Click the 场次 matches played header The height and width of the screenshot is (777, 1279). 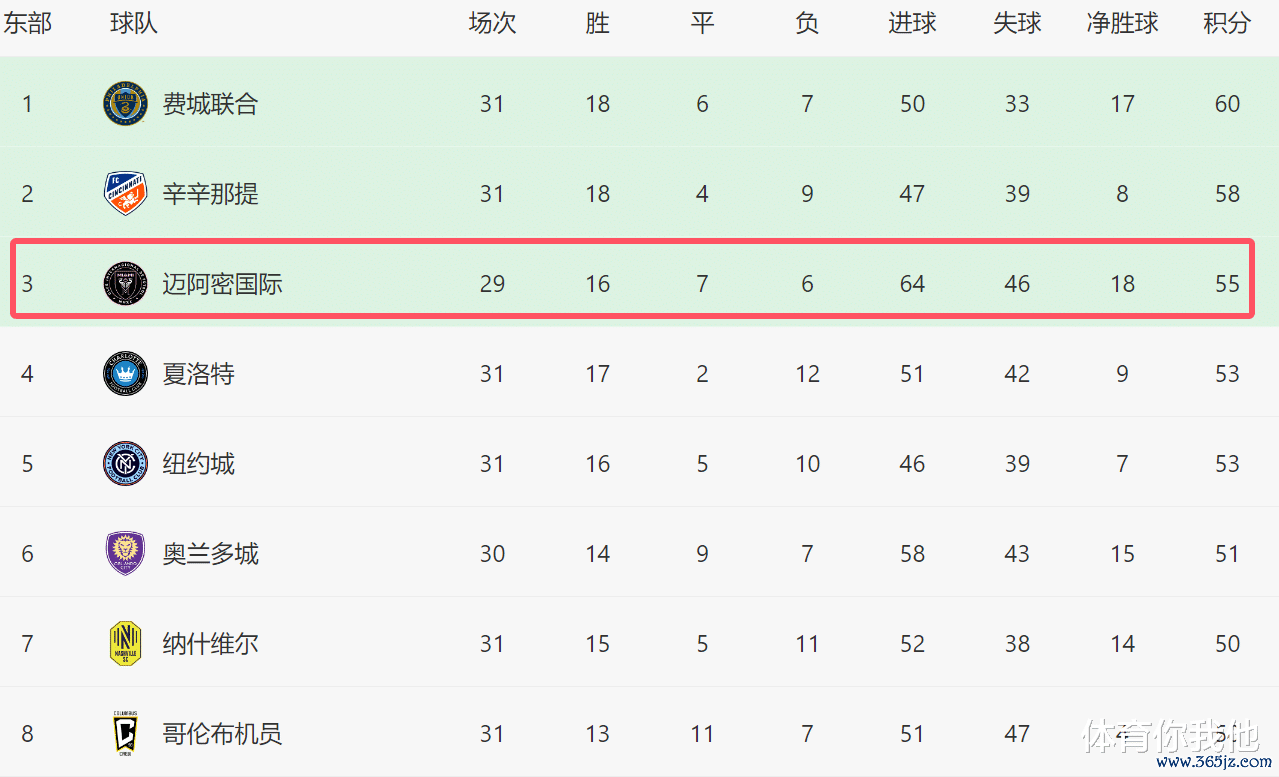[492, 23]
